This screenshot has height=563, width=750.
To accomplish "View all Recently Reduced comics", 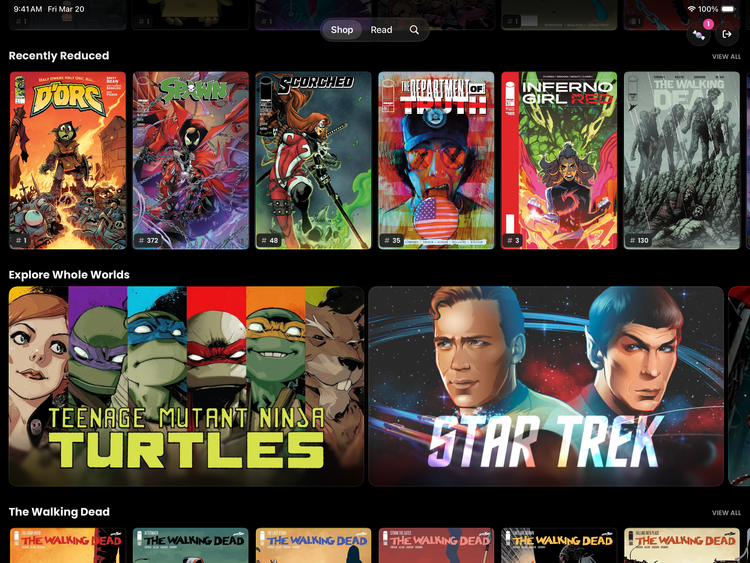I will (x=726, y=56).
